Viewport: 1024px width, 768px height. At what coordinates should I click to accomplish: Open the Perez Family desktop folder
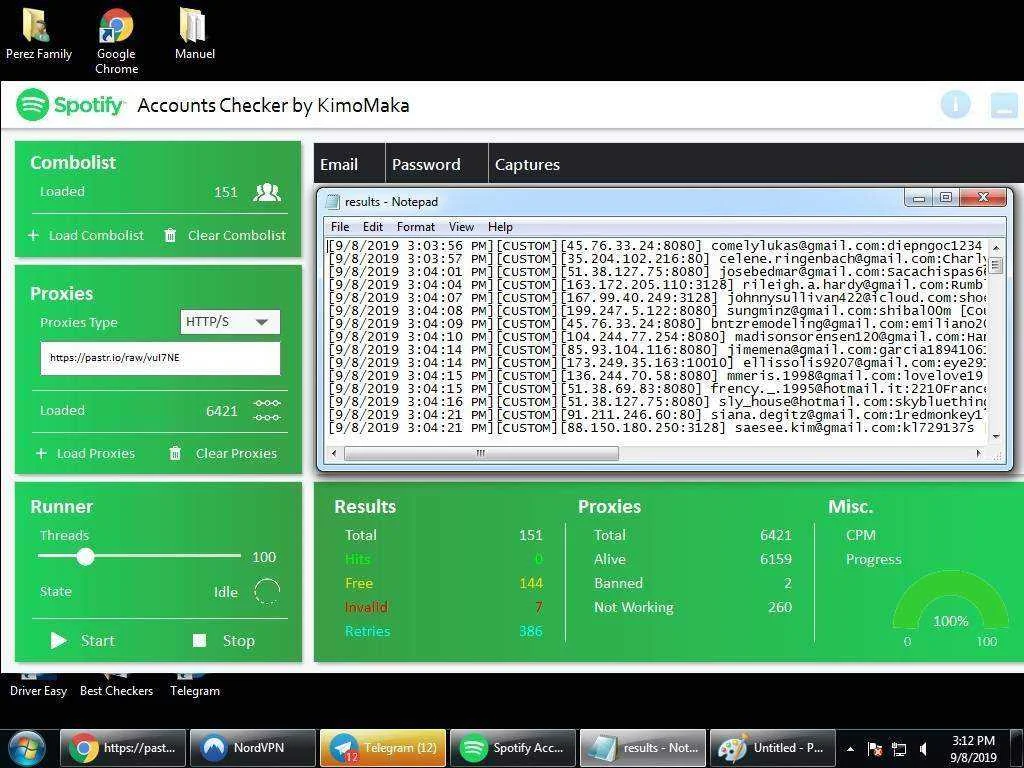[38, 34]
